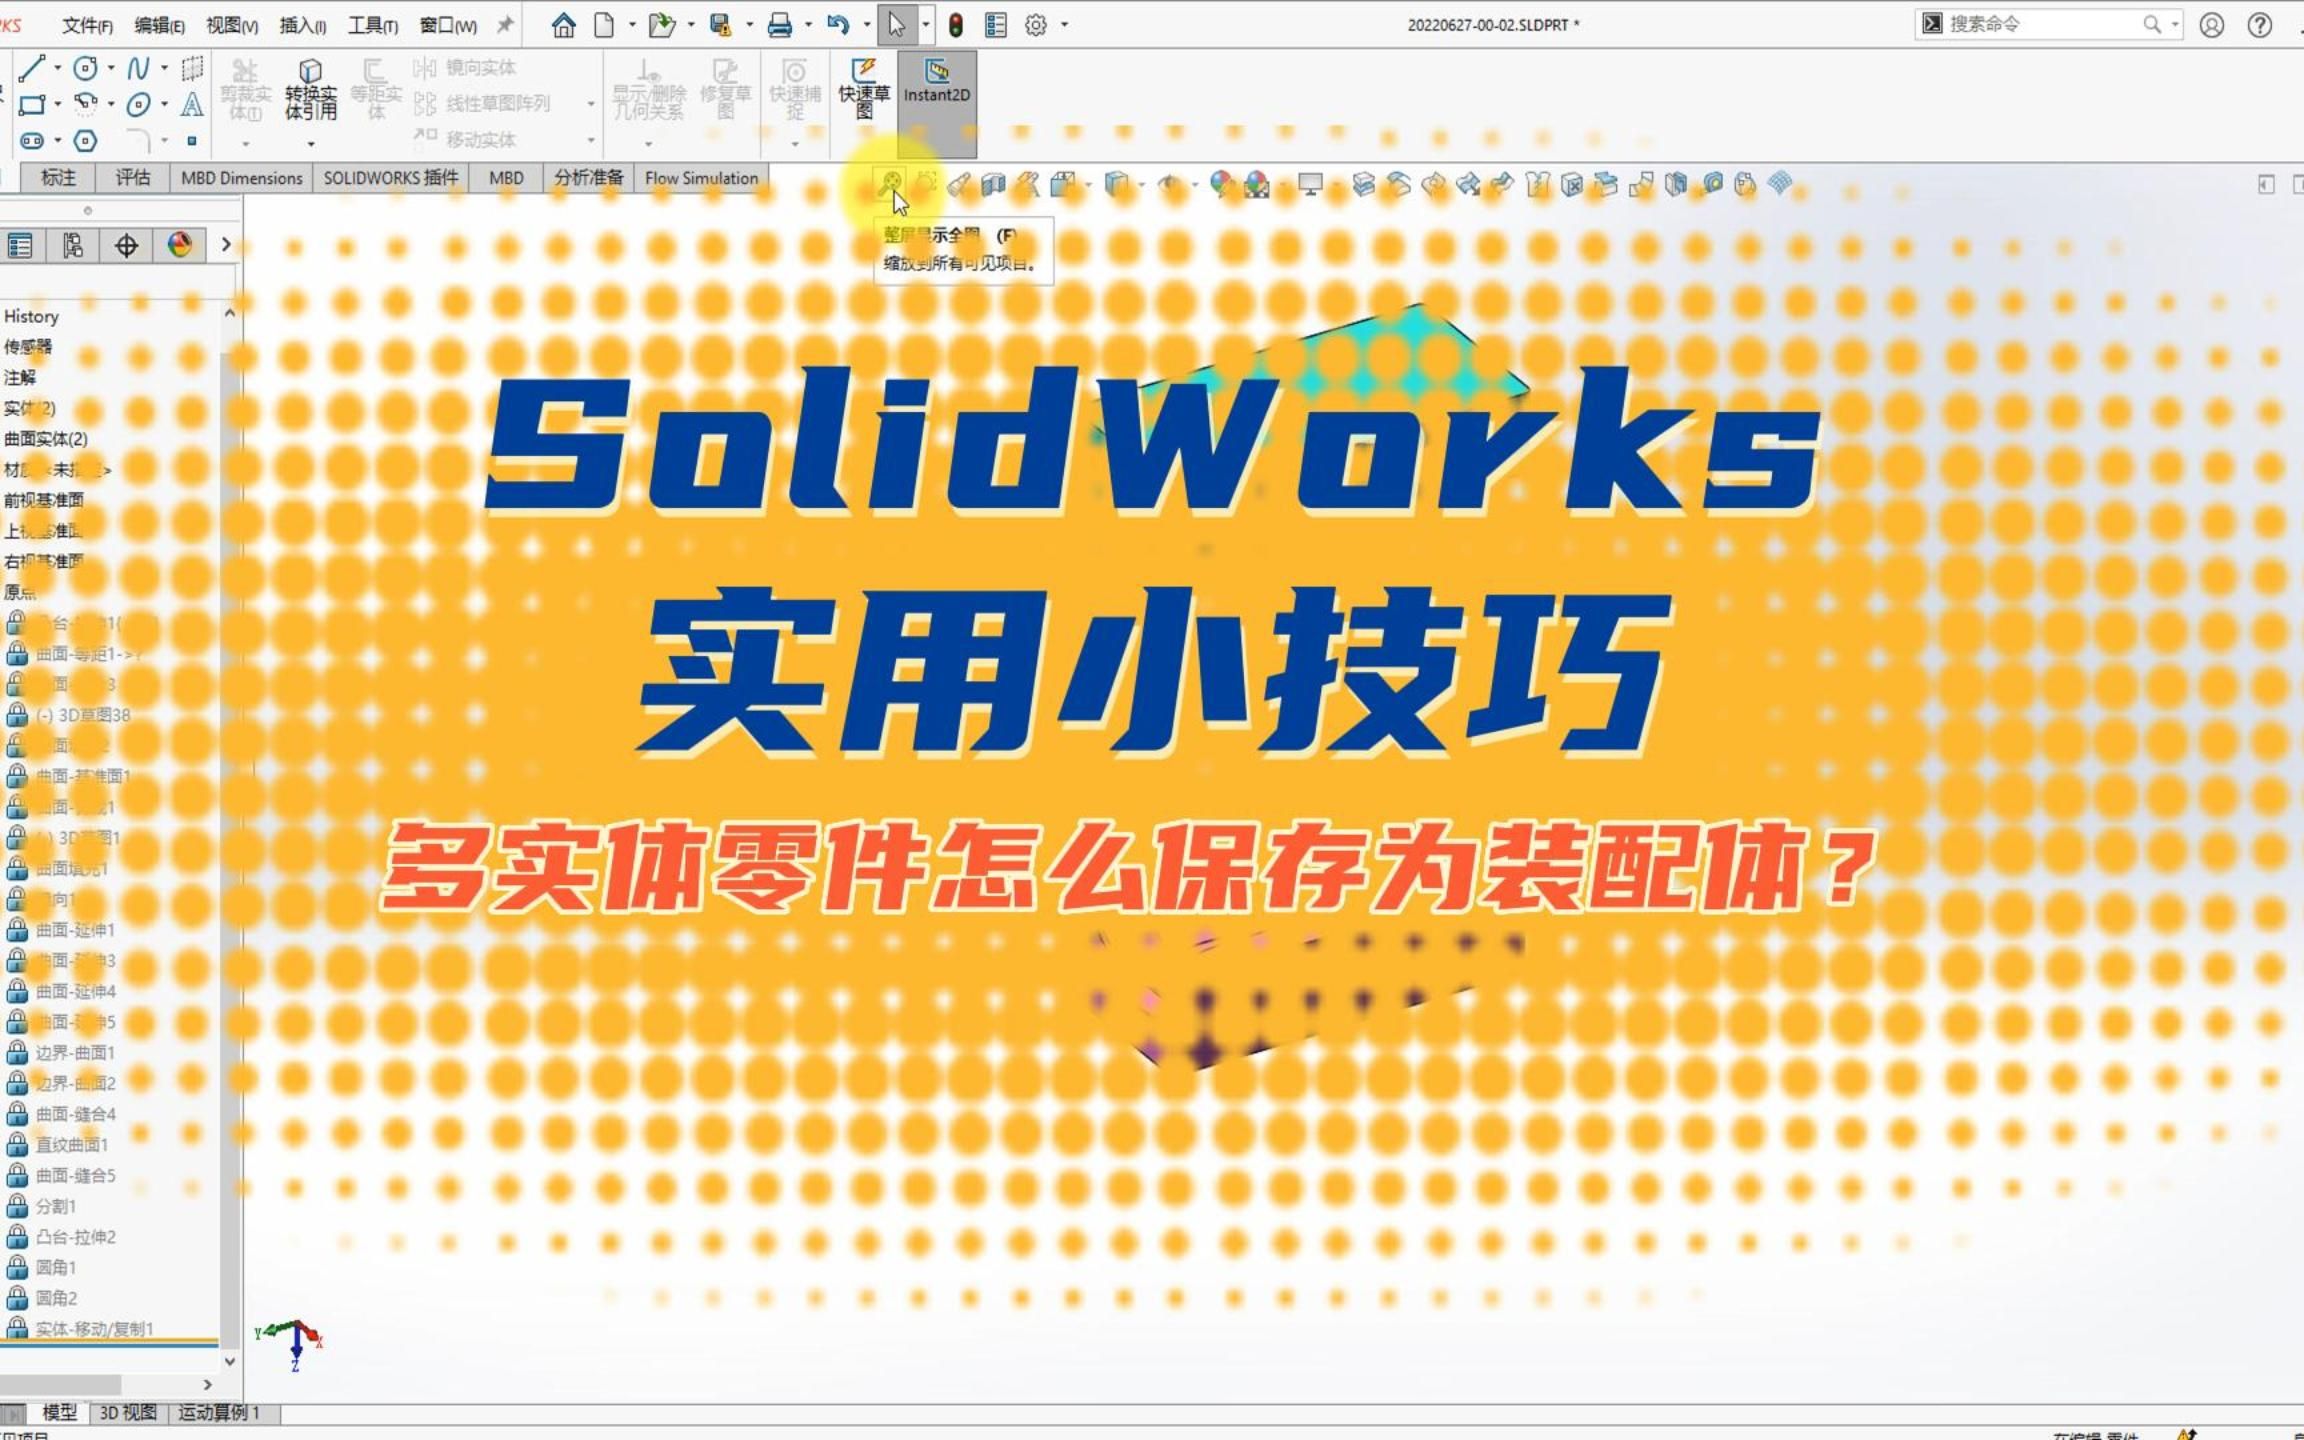Toggle 快速草图 Rapid Sketch
This screenshot has height=1440, width=2304.
pos(864,90)
